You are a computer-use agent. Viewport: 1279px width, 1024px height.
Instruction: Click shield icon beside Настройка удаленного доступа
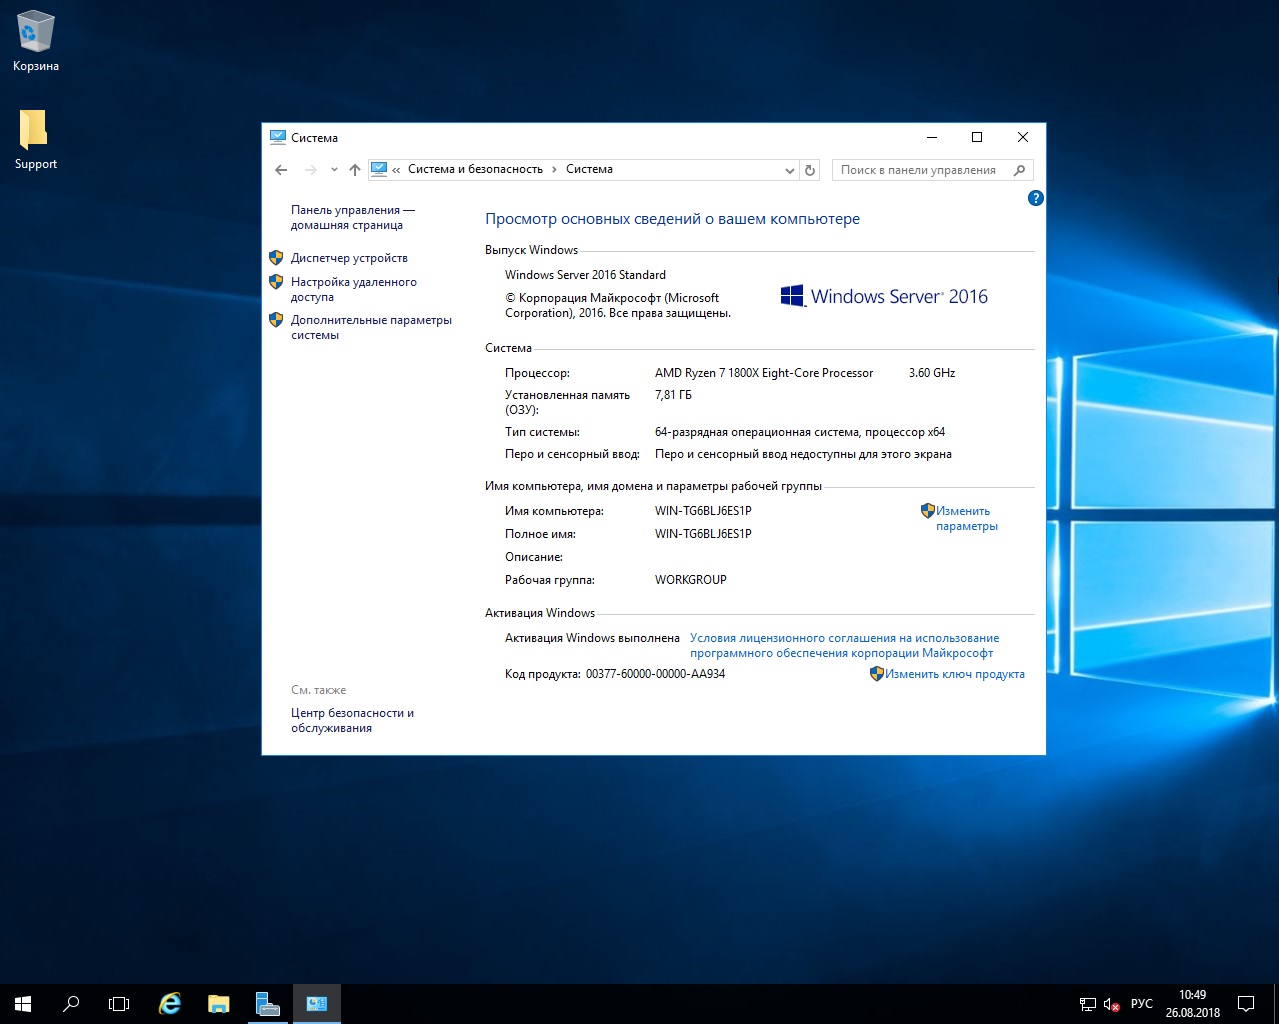[276, 282]
